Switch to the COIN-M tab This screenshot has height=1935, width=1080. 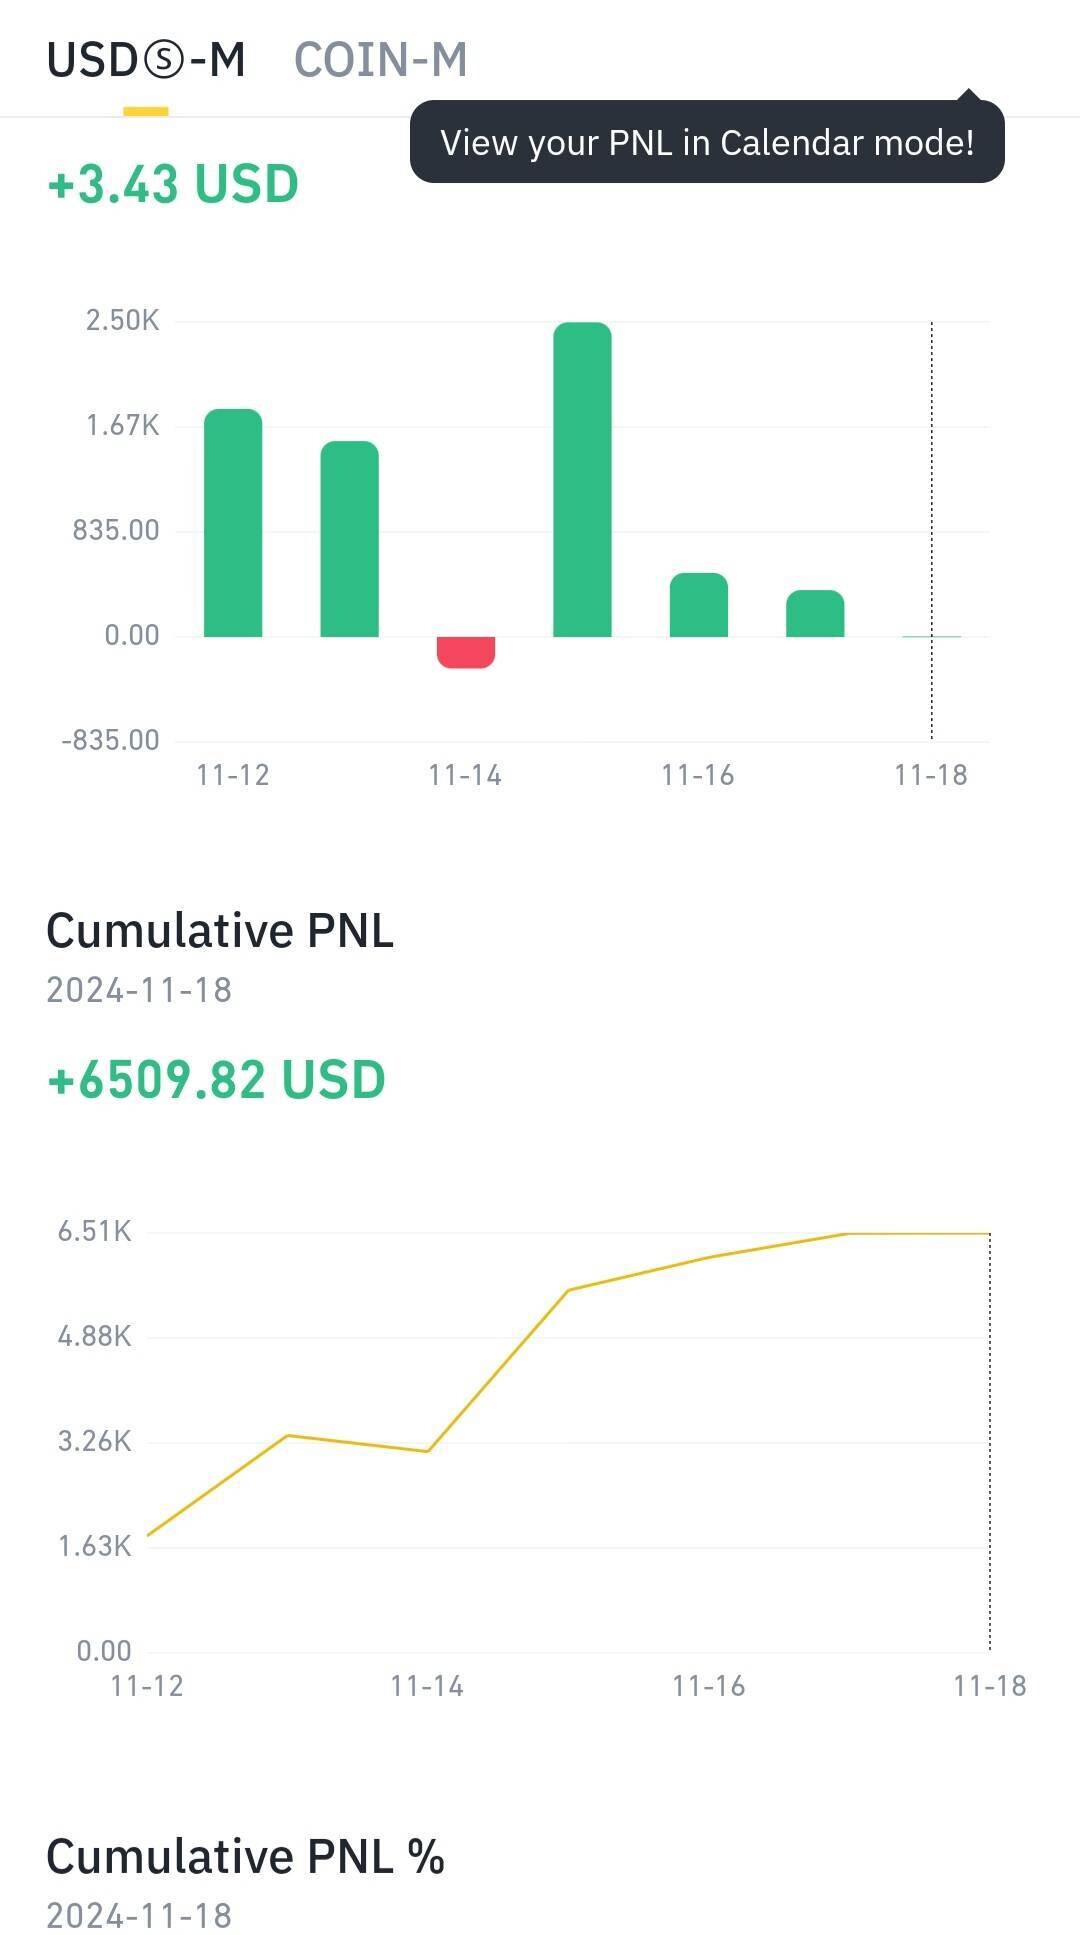(x=380, y=60)
